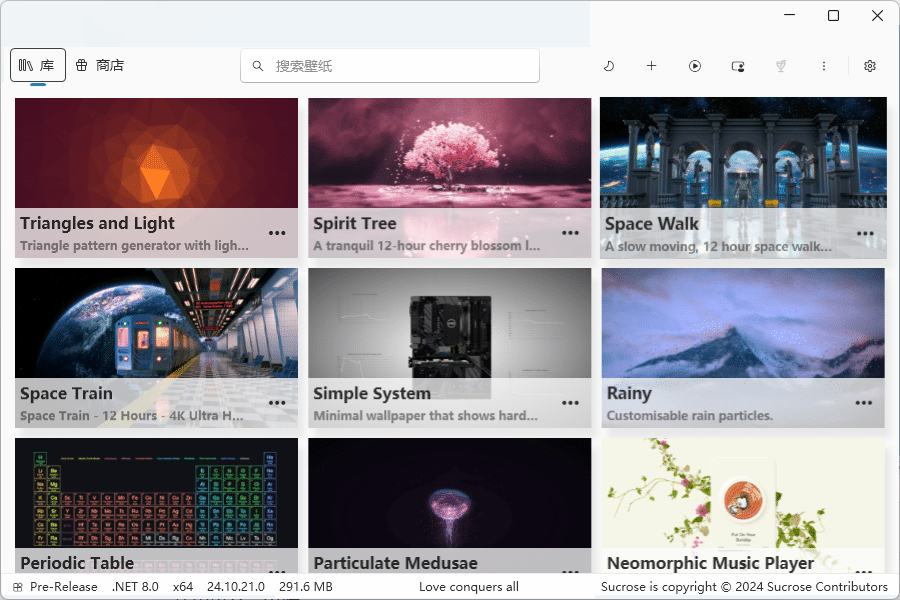The height and width of the screenshot is (600, 900).
Task: Open the vertical three-dot more menu
Action: (824, 66)
